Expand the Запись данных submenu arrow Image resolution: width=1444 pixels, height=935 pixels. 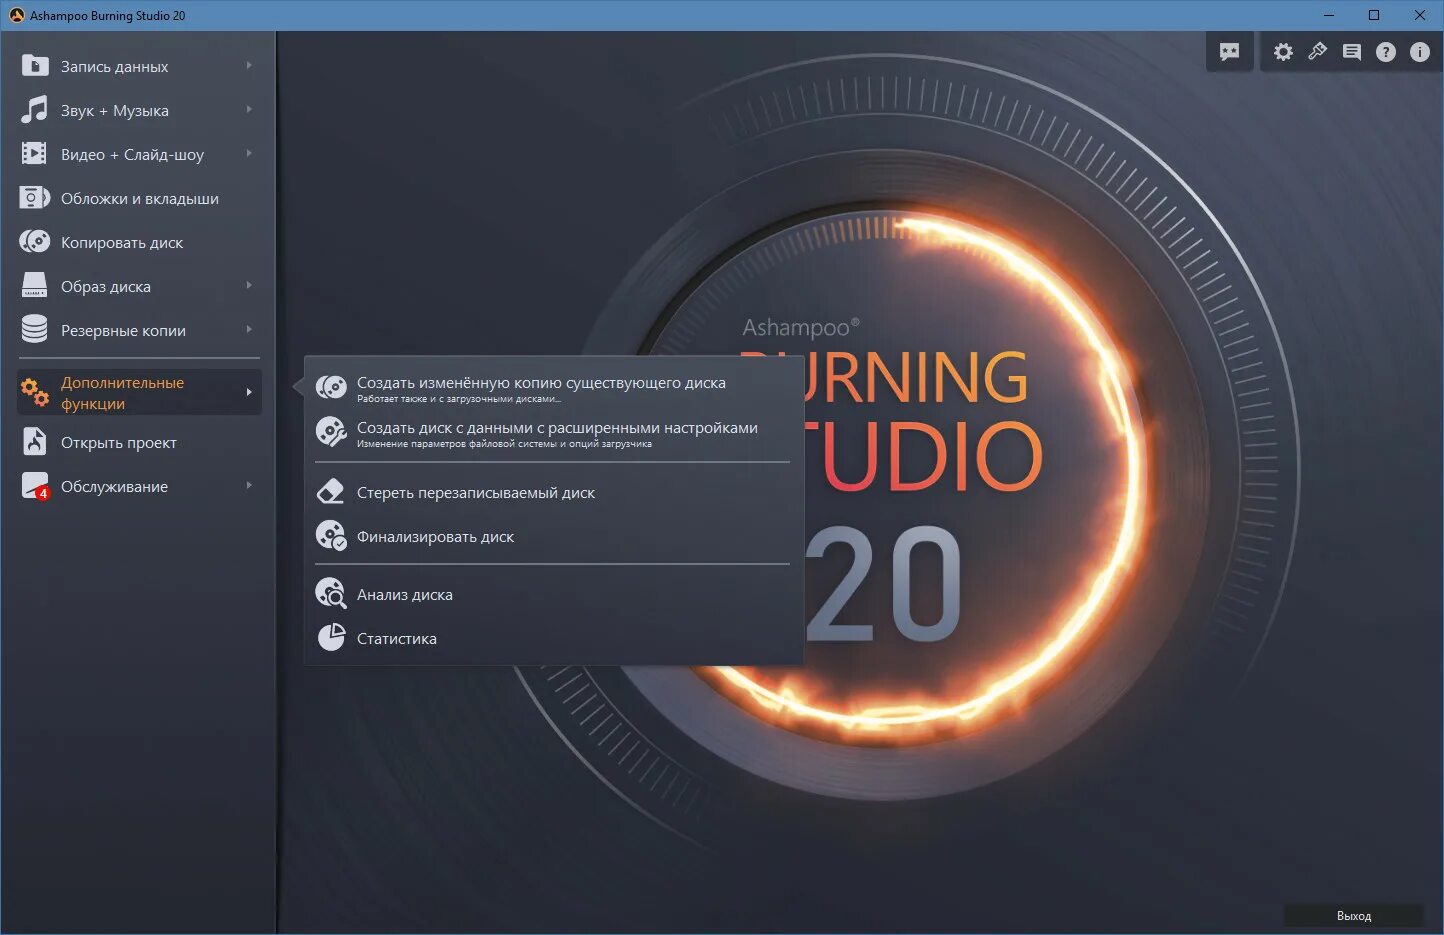pyautogui.click(x=249, y=66)
